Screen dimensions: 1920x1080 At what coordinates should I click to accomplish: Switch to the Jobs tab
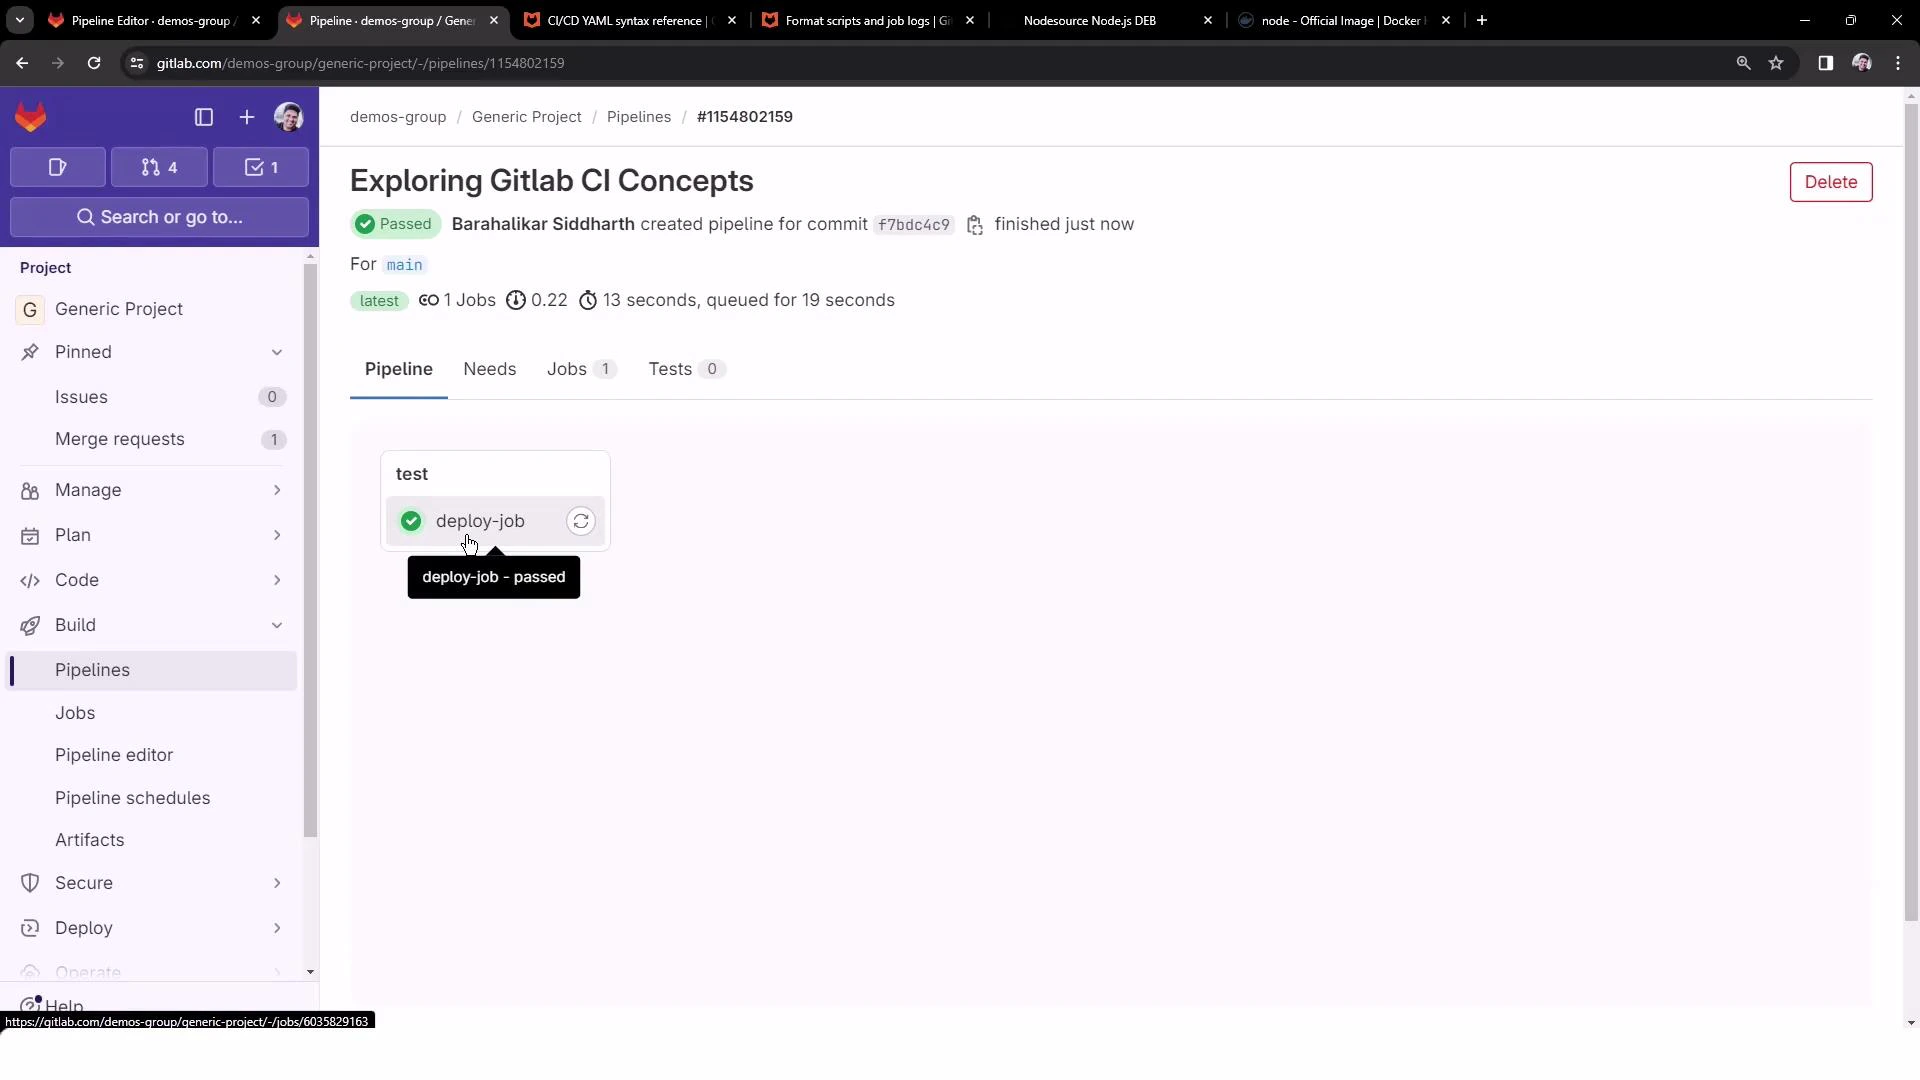click(581, 369)
